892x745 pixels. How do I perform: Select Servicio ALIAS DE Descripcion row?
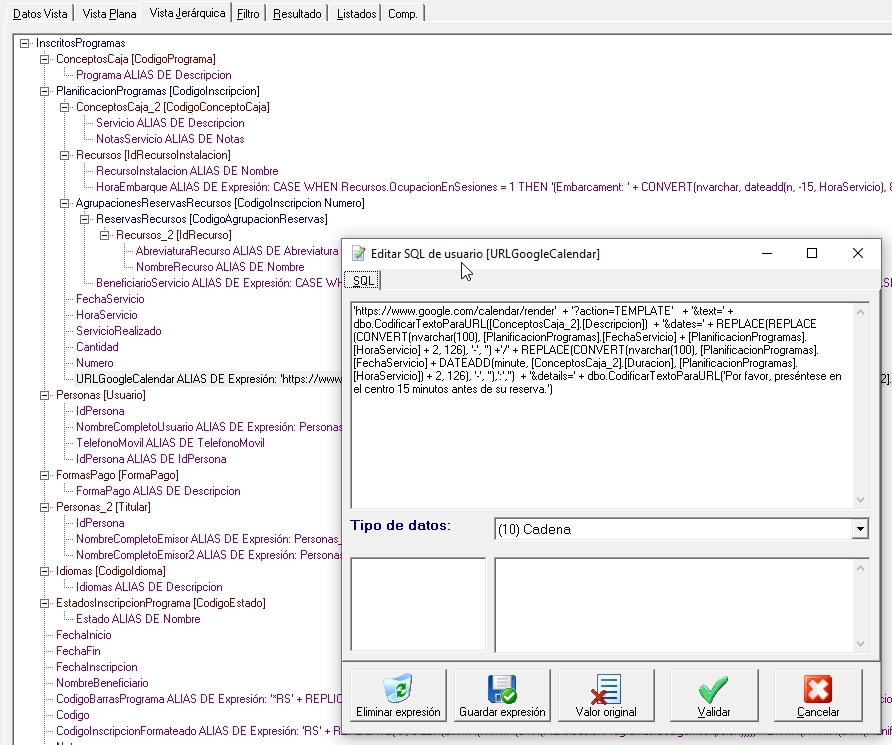click(170, 123)
